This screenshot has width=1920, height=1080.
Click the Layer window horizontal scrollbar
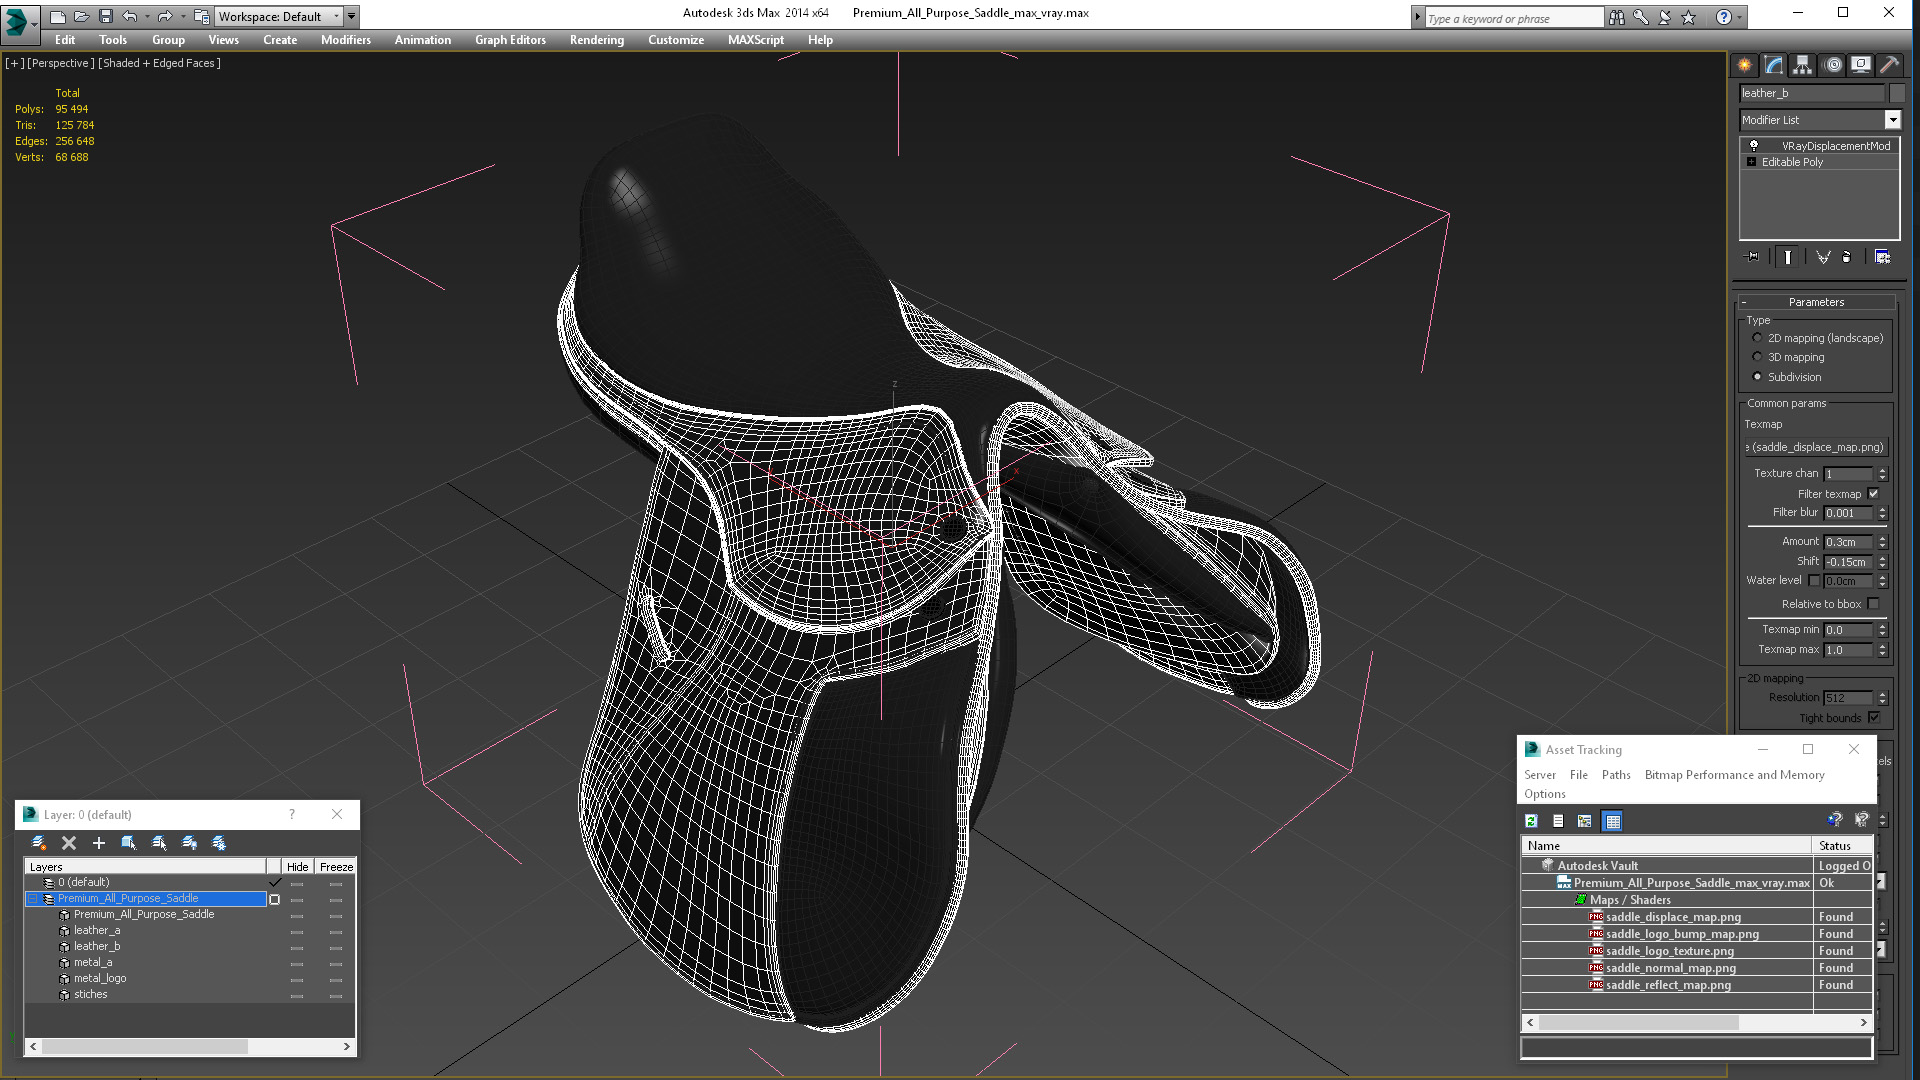[x=190, y=1047]
